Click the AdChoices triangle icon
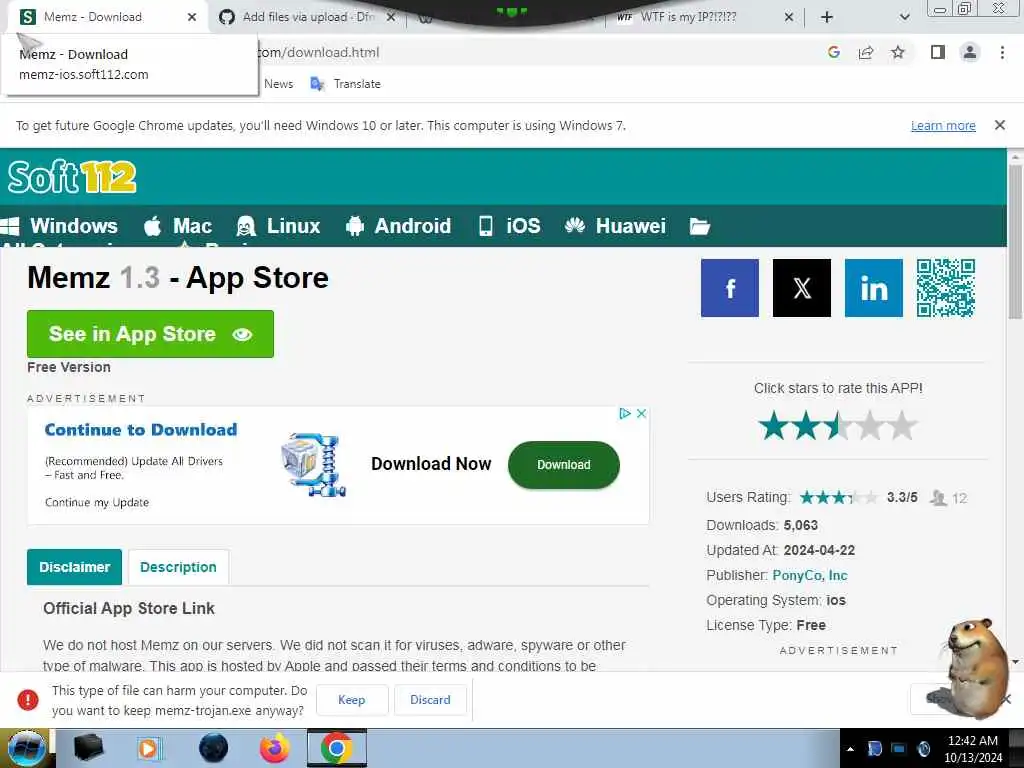Image resolution: width=1024 pixels, height=768 pixels. click(624, 413)
